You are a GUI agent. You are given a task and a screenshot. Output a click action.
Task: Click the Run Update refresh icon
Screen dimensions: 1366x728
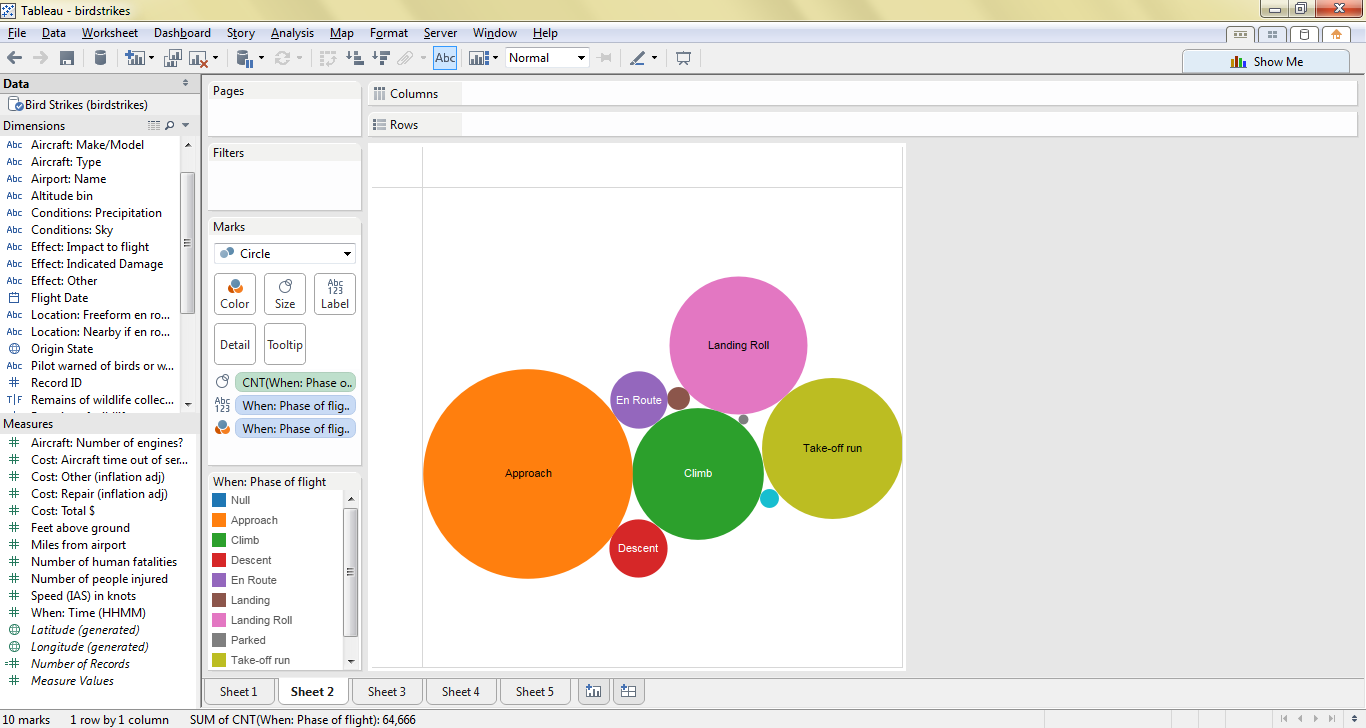coord(282,58)
